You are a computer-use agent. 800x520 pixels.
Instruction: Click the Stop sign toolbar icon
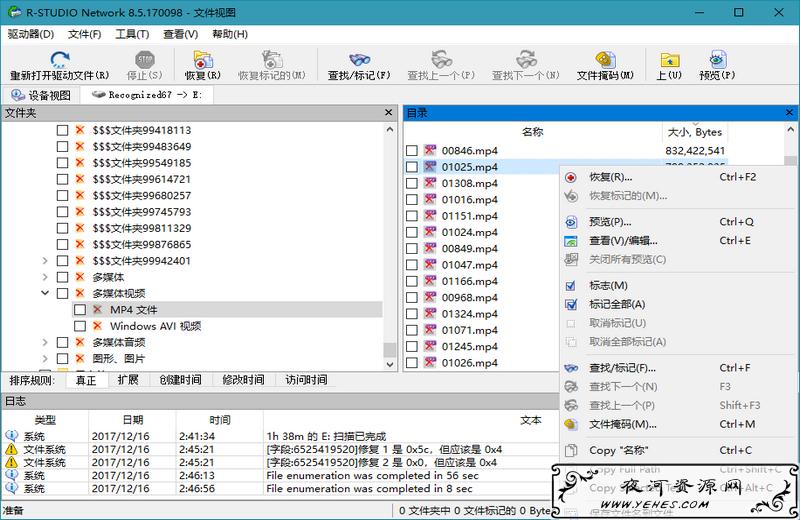[x=144, y=60]
